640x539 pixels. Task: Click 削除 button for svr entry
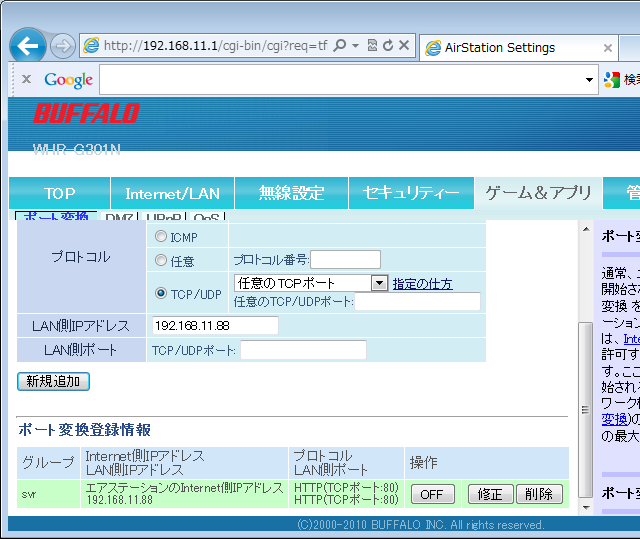(x=539, y=494)
